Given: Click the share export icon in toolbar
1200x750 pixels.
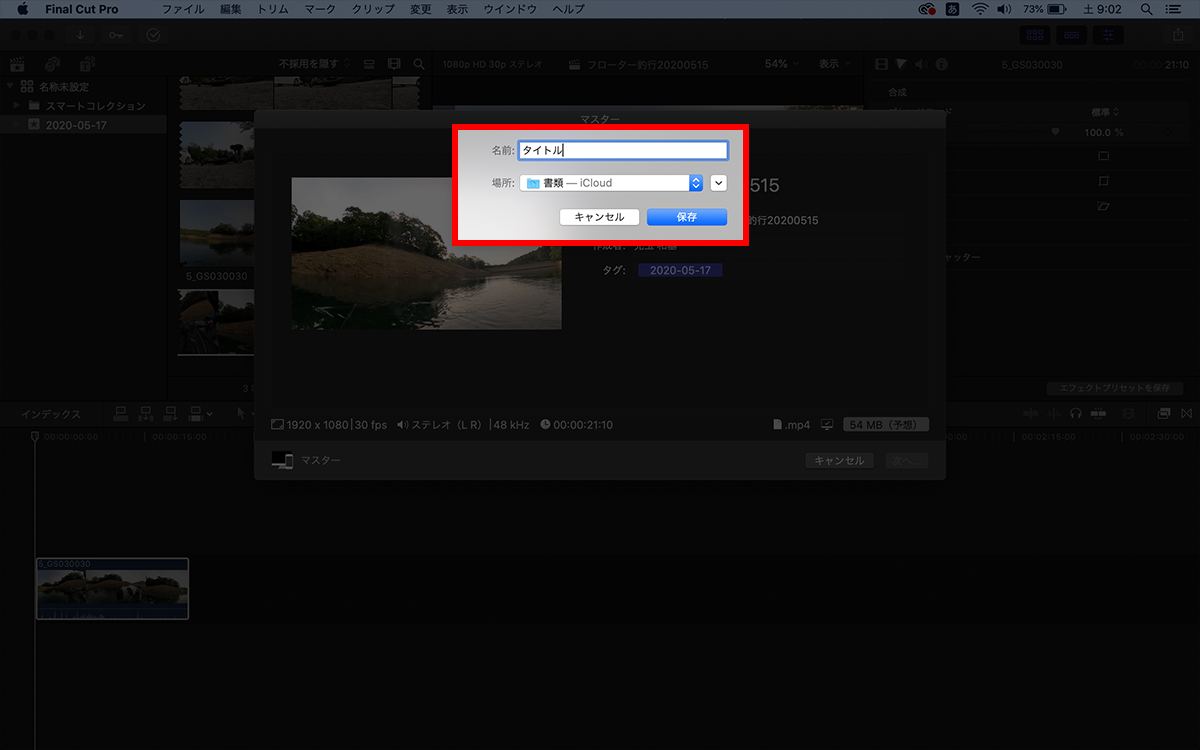Looking at the screenshot, I should (x=1179, y=35).
